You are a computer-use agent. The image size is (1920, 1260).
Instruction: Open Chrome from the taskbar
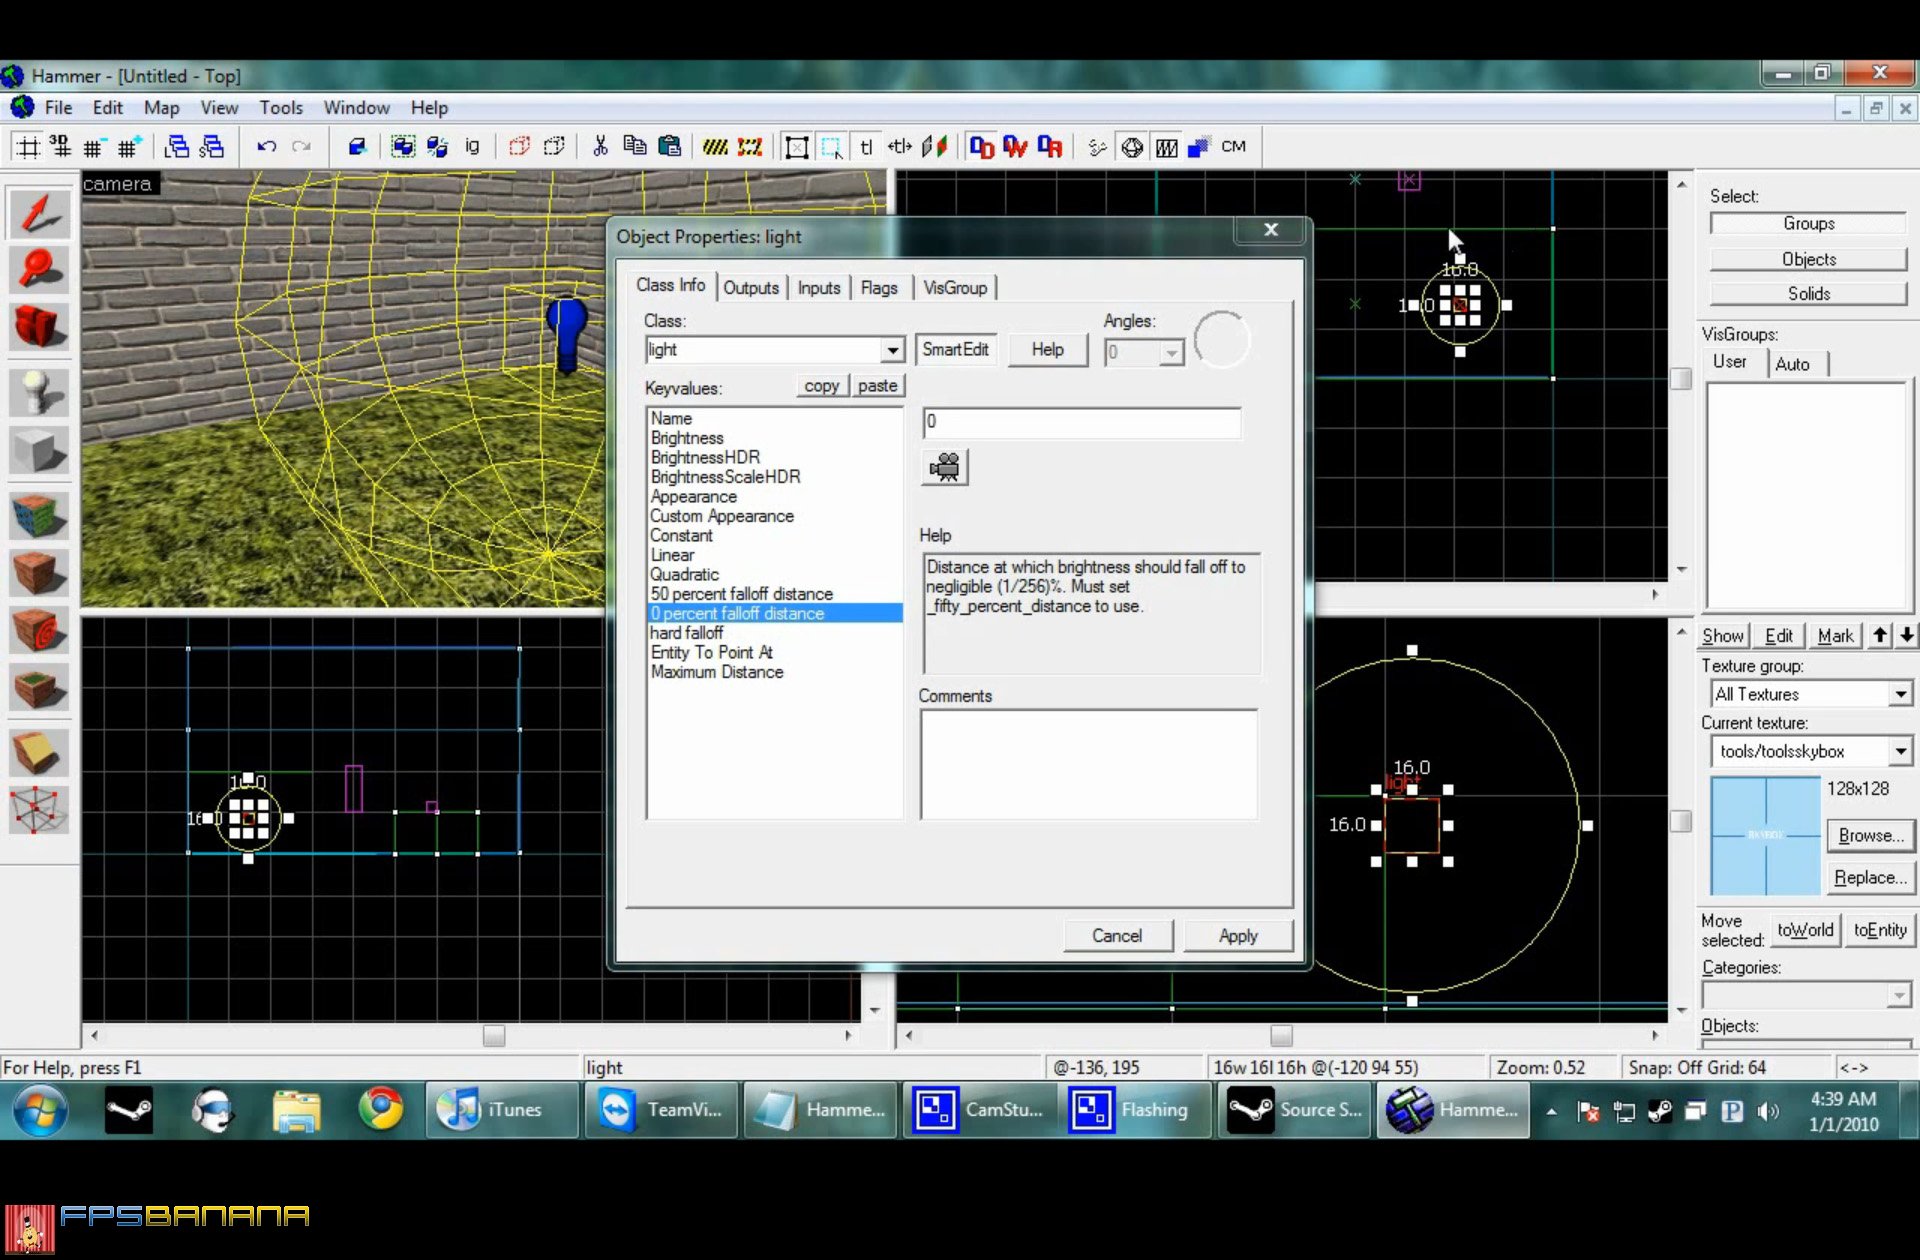pos(381,1110)
